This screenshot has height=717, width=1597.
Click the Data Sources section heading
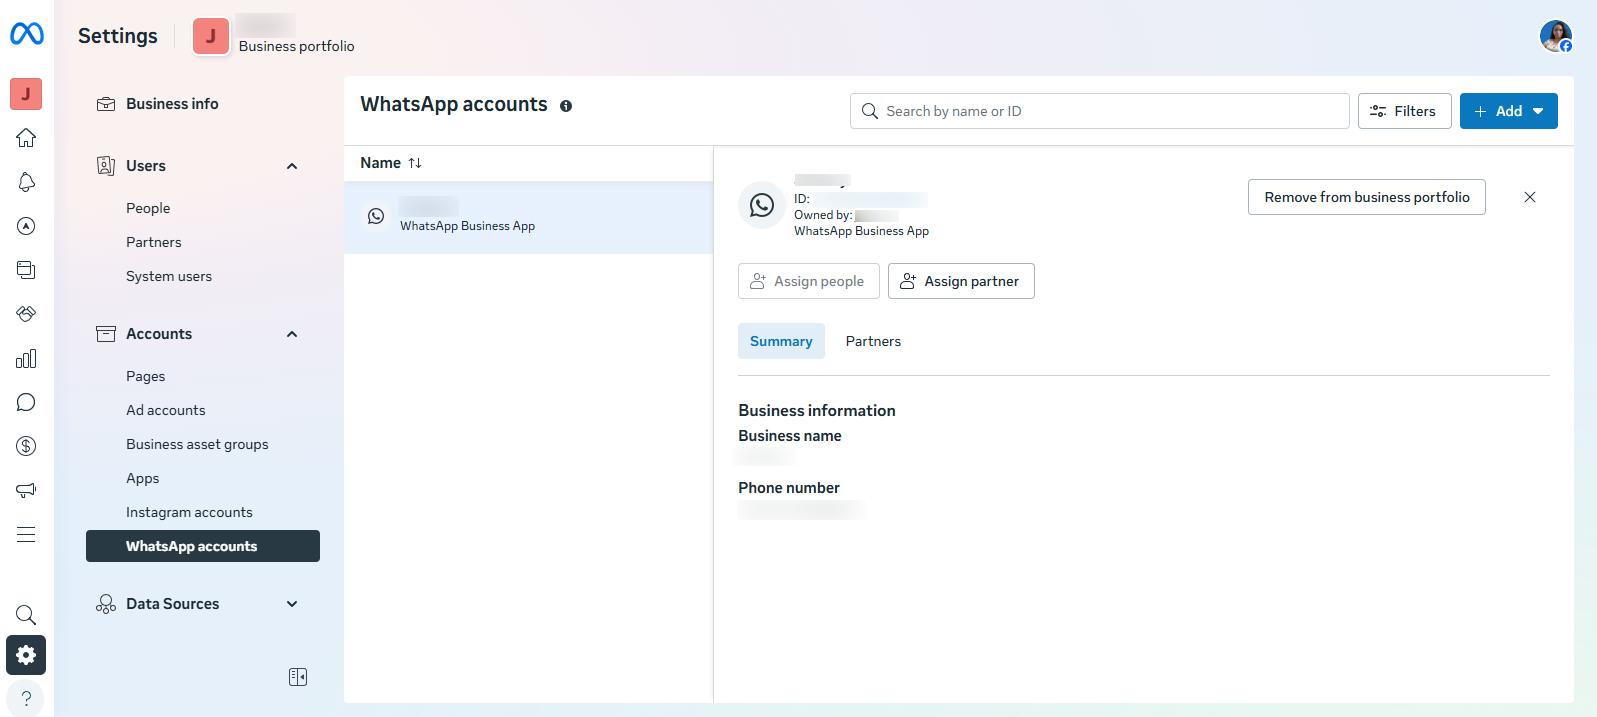[x=172, y=604]
